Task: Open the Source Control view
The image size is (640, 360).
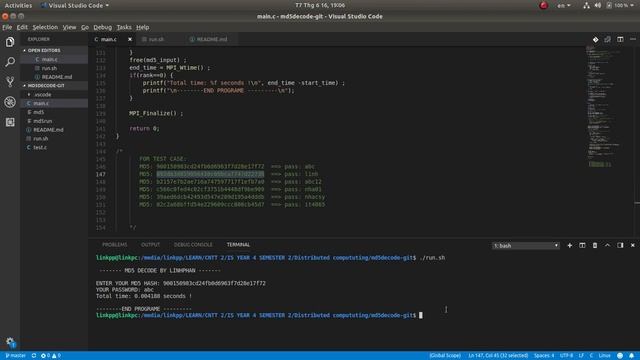Action: (x=10, y=82)
